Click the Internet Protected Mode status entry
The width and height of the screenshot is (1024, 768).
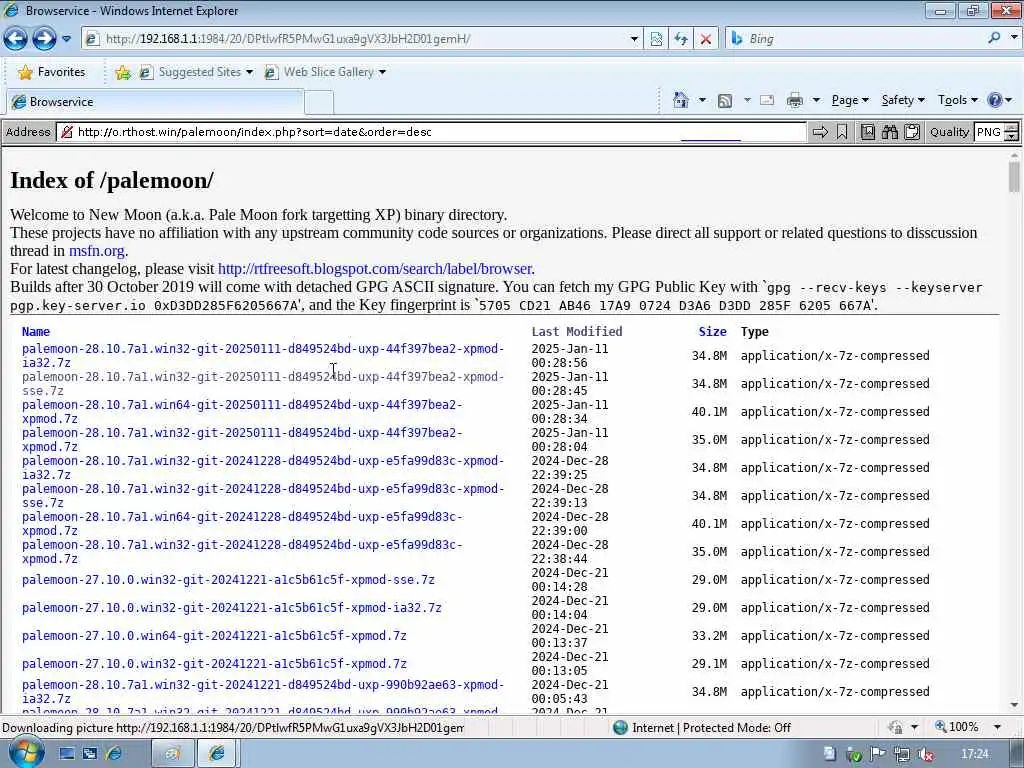702,728
